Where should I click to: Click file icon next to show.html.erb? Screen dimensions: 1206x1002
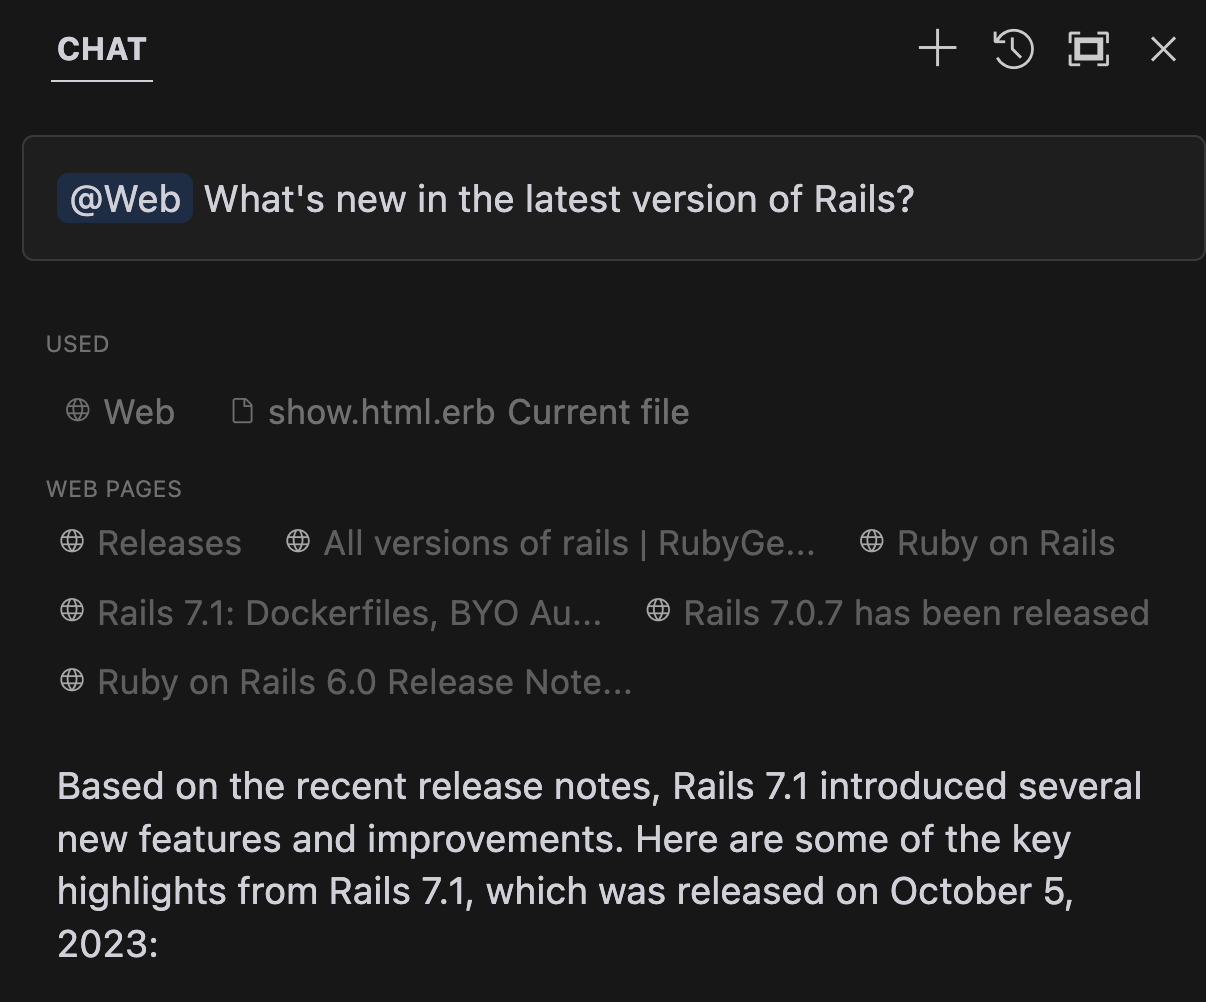[242, 411]
